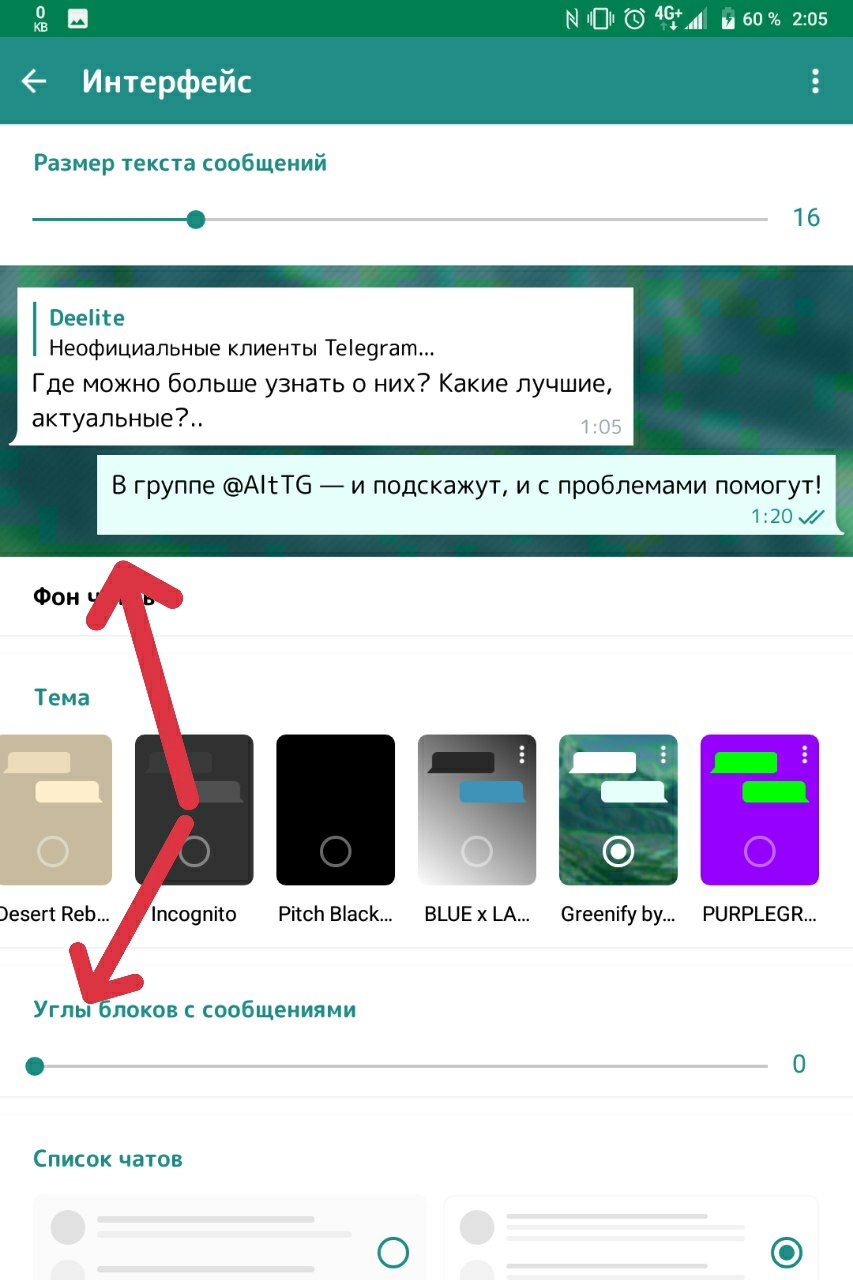
Task: Adjust the message block corners slider
Action: [400, 1066]
